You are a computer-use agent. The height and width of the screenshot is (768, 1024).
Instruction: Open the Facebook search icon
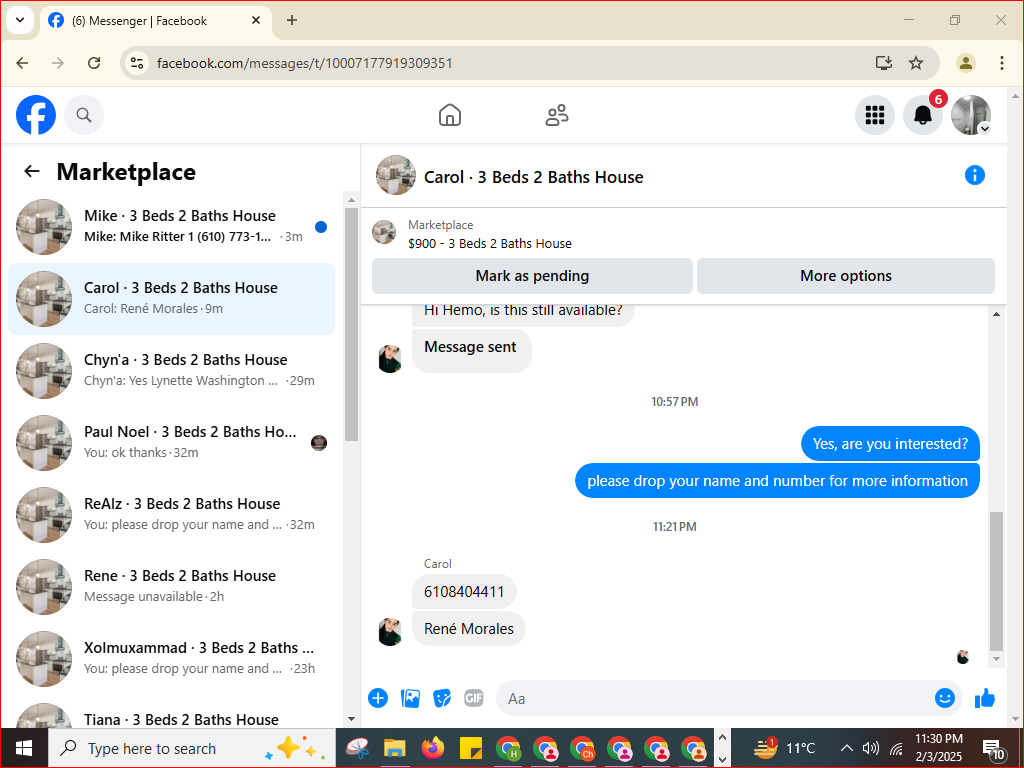(x=84, y=116)
